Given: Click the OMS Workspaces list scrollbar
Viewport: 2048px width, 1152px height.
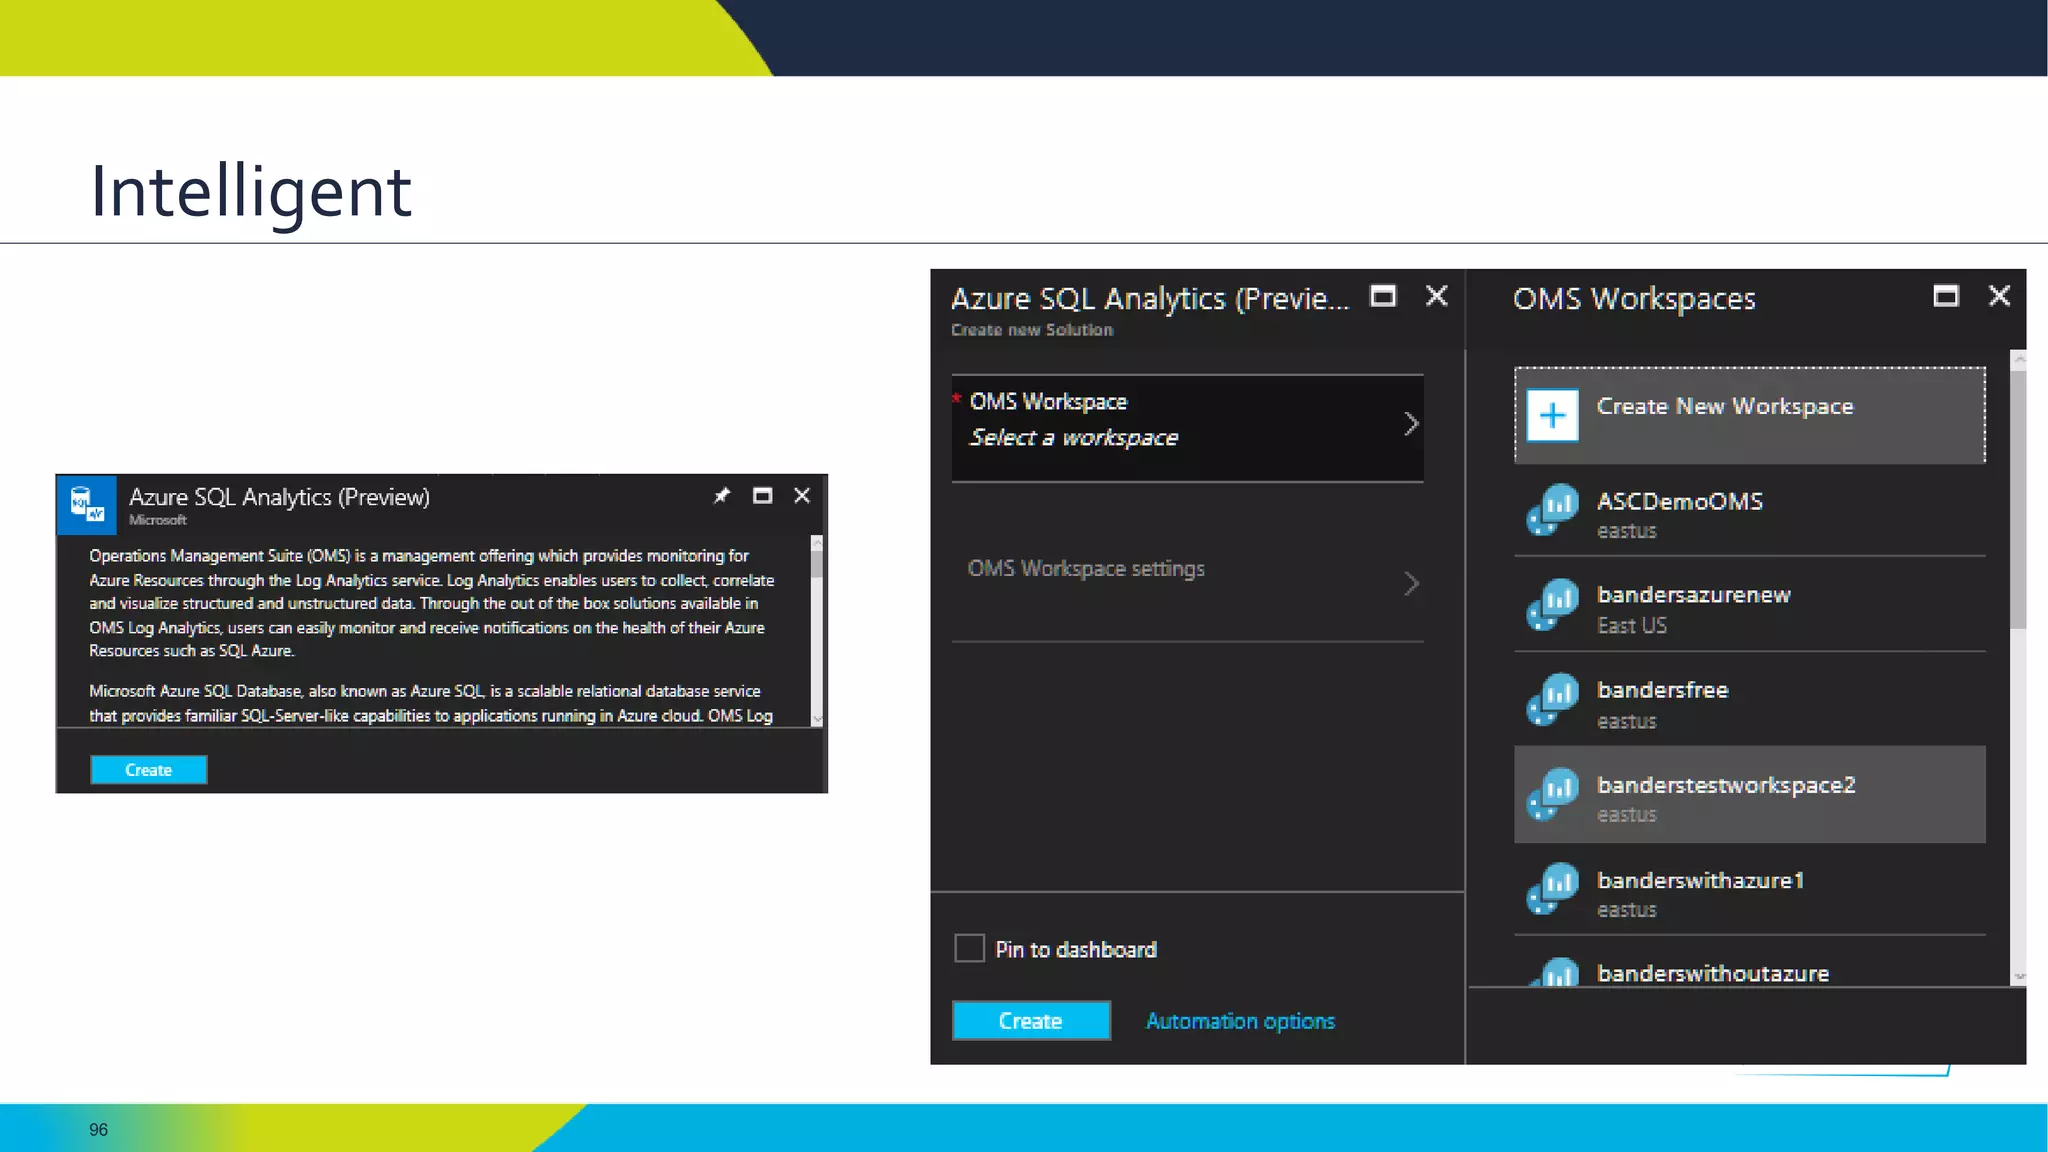Looking at the screenshot, I should coord(2018,500).
